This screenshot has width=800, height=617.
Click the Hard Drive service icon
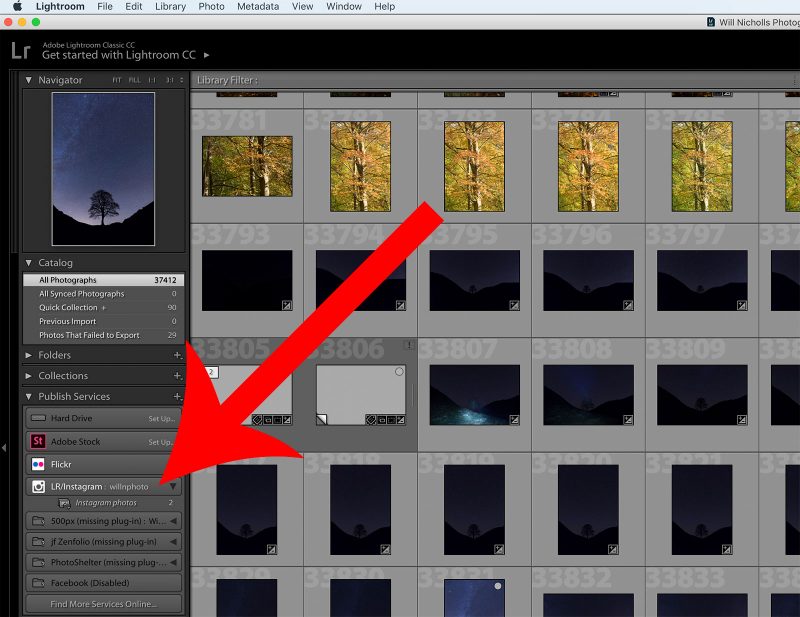(x=38, y=418)
